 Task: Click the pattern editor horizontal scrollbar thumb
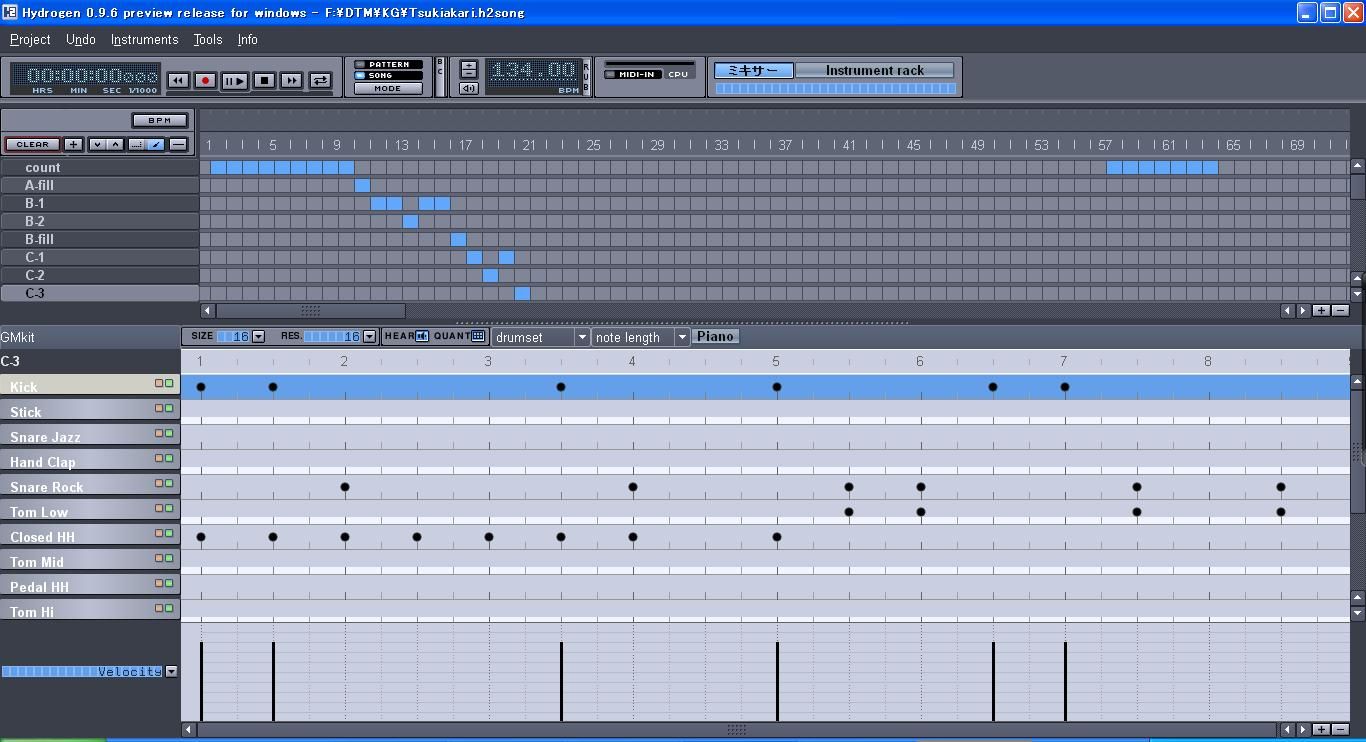pos(737,730)
